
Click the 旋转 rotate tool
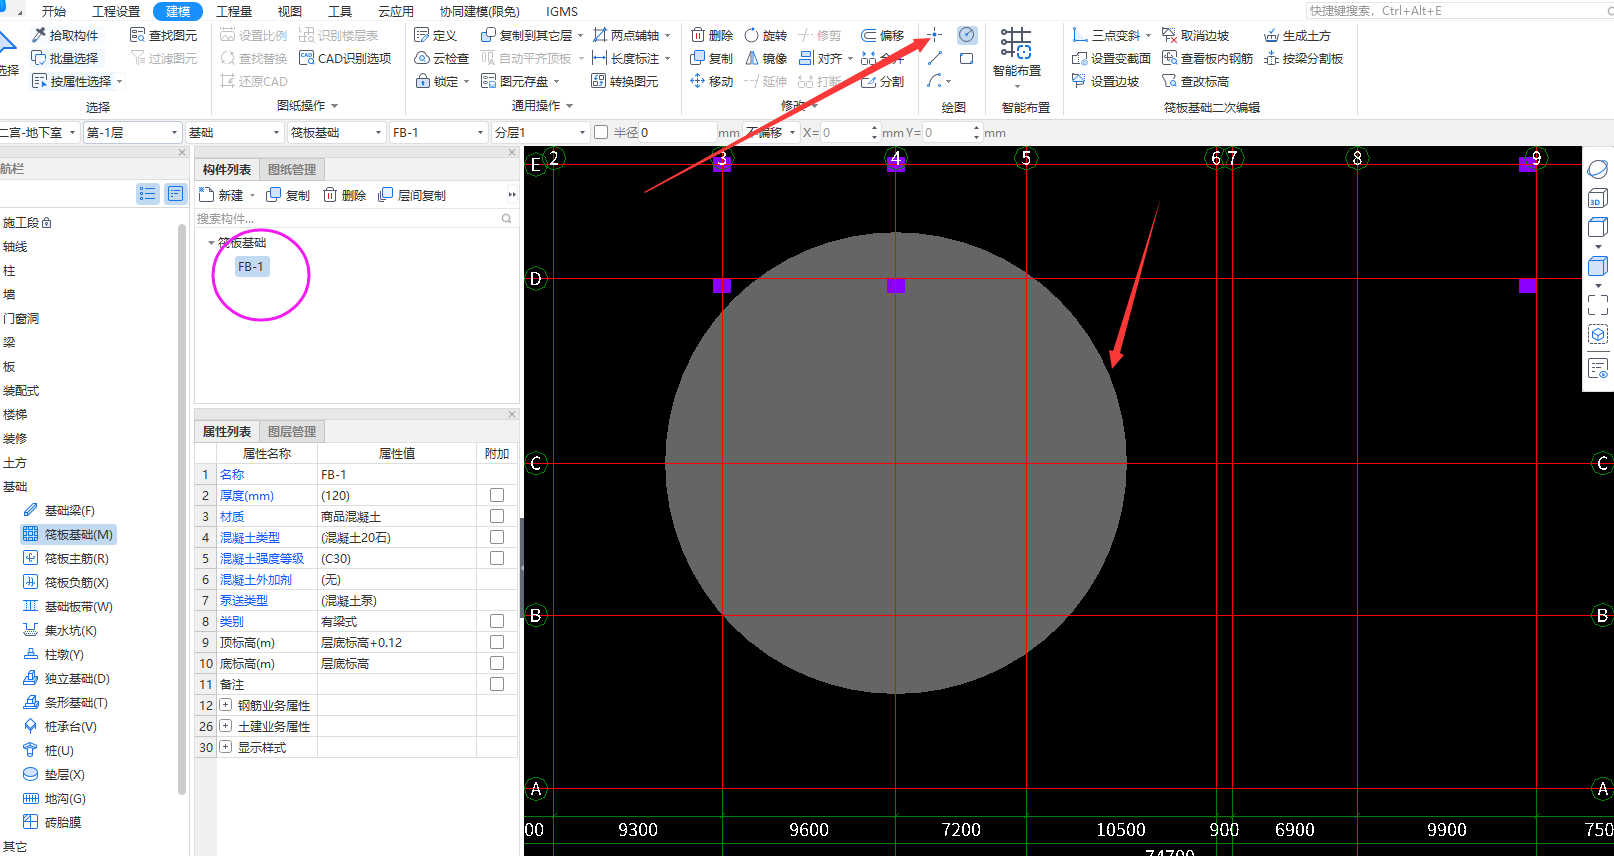coord(766,35)
